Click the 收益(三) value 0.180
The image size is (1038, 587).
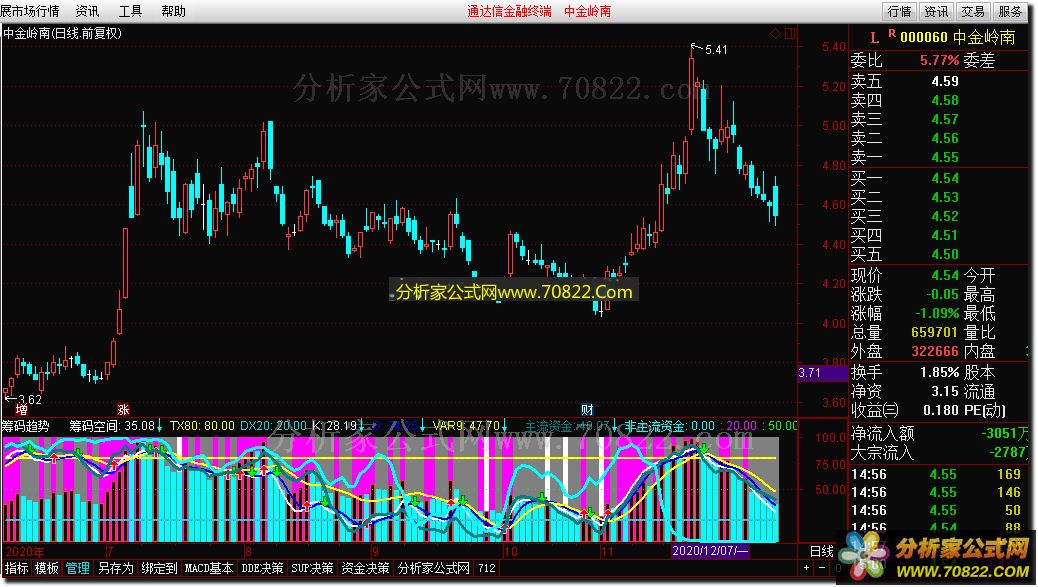point(941,410)
